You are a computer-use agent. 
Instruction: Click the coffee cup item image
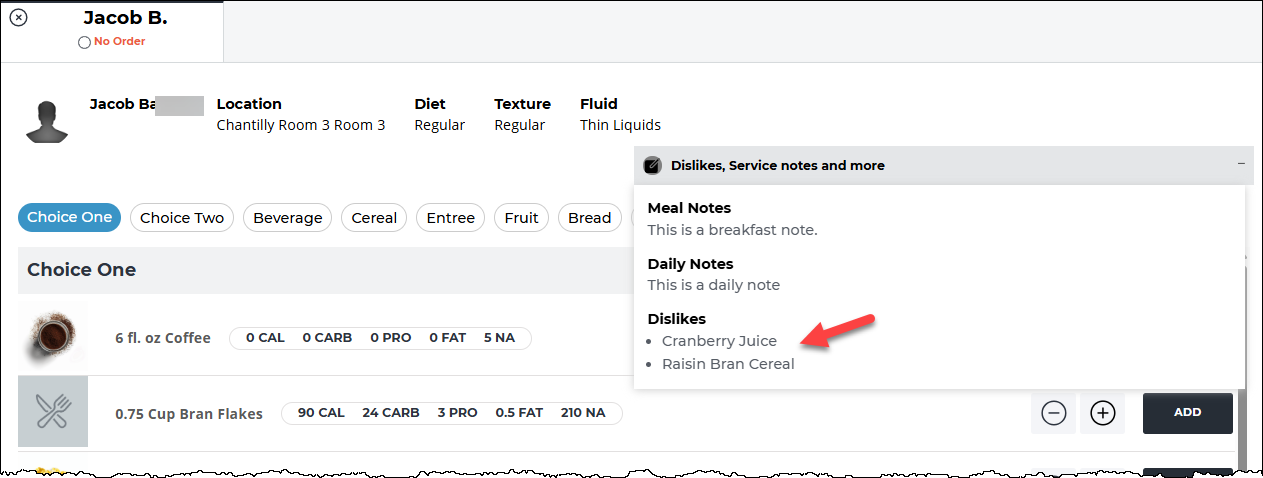point(53,336)
